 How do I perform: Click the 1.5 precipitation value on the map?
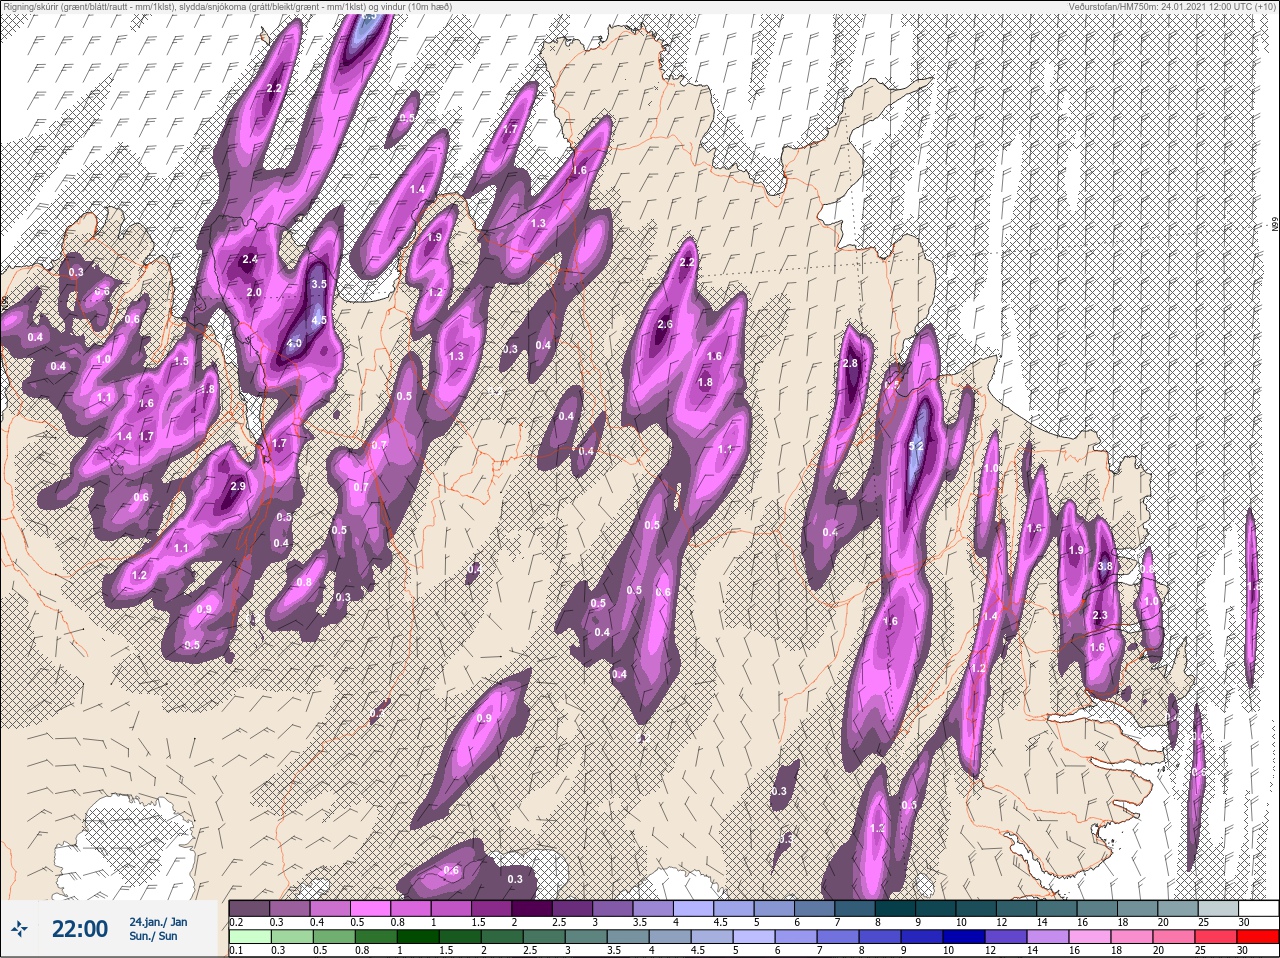pyautogui.click(x=181, y=361)
